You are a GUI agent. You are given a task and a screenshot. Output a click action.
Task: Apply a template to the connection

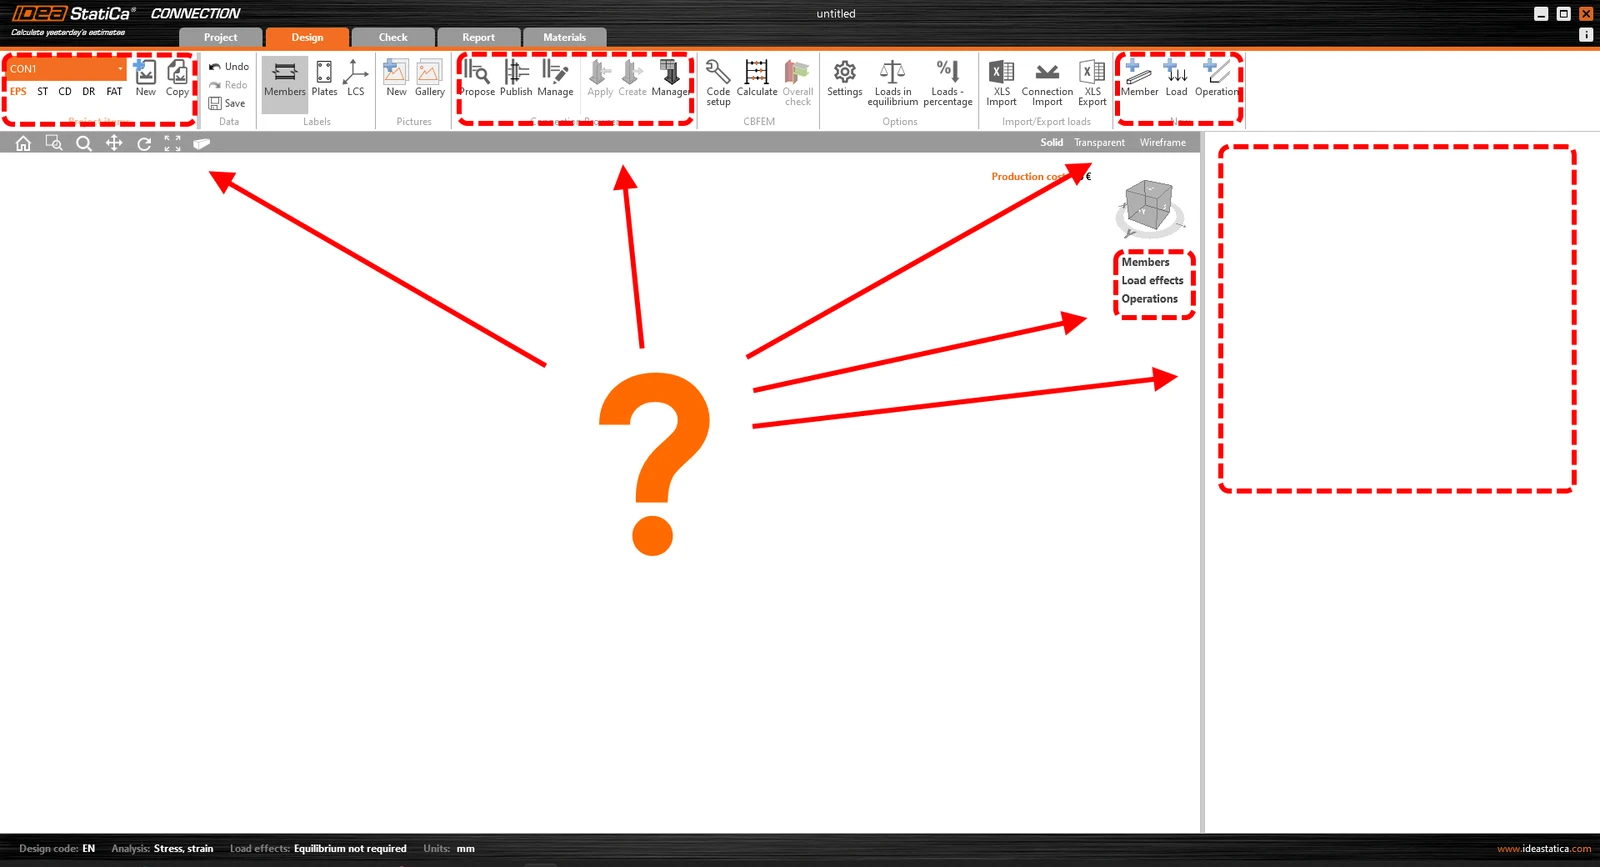pyautogui.click(x=600, y=78)
